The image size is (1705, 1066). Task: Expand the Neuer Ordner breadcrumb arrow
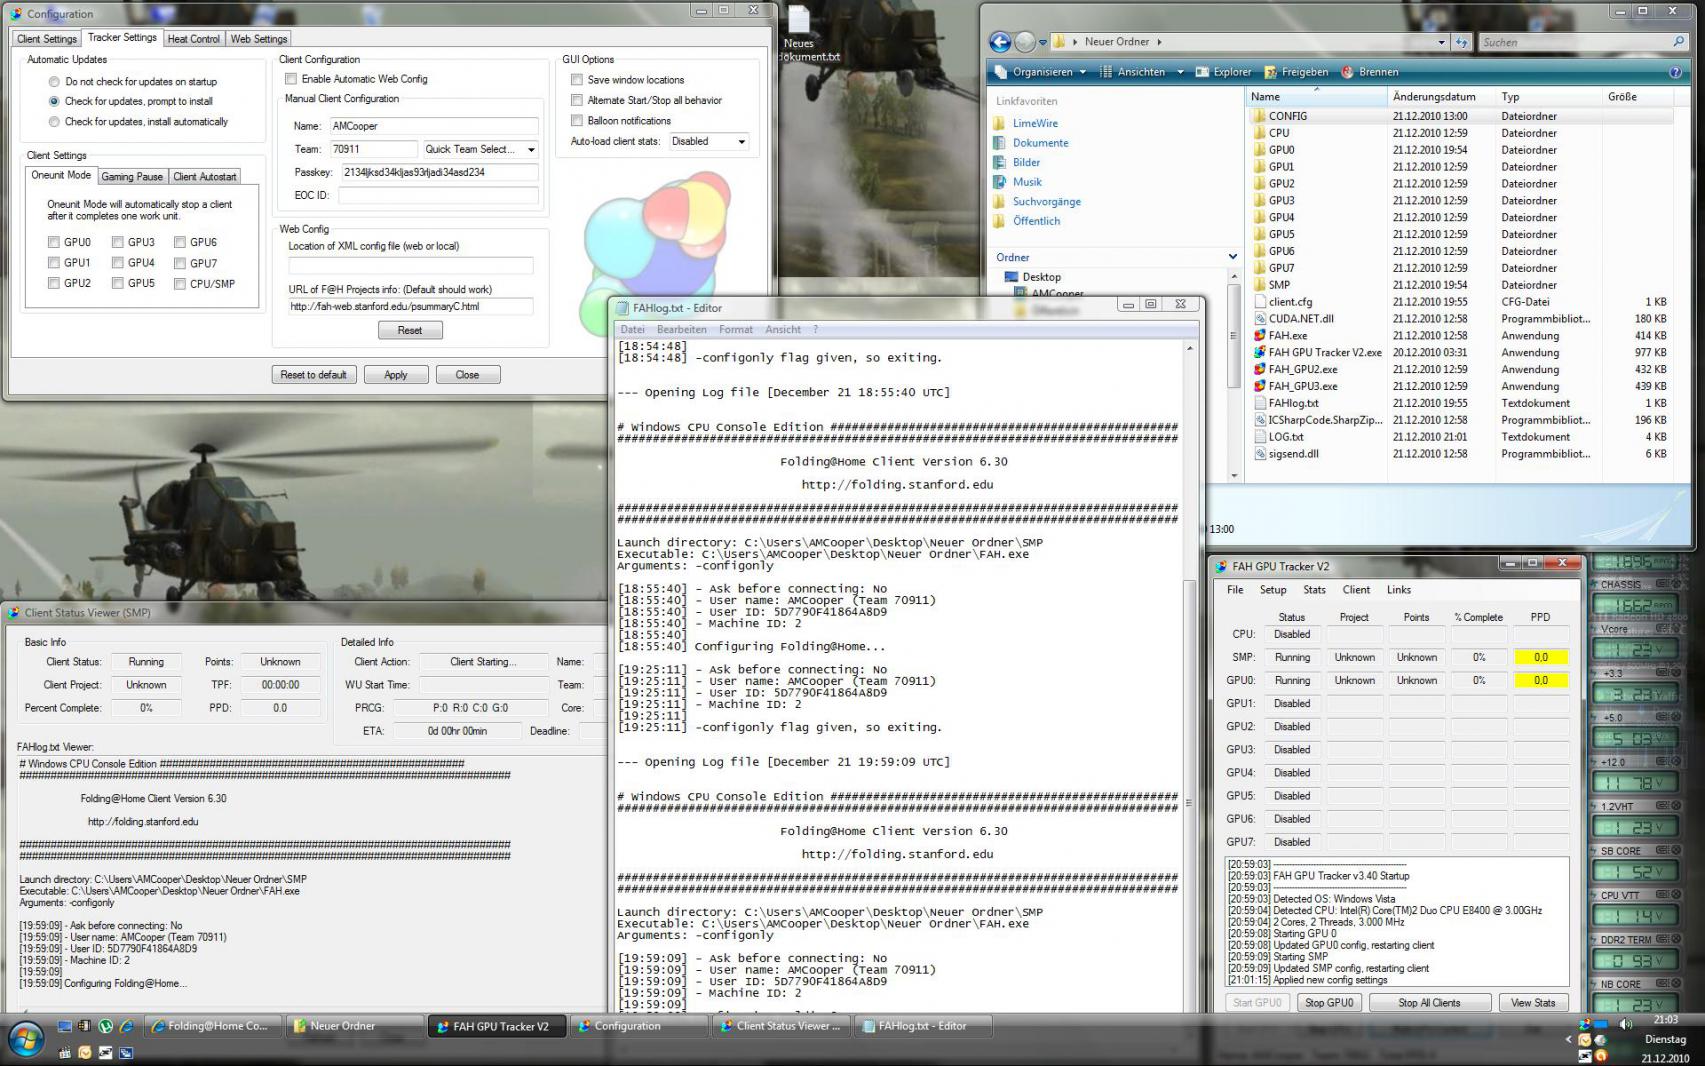[1159, 42]
